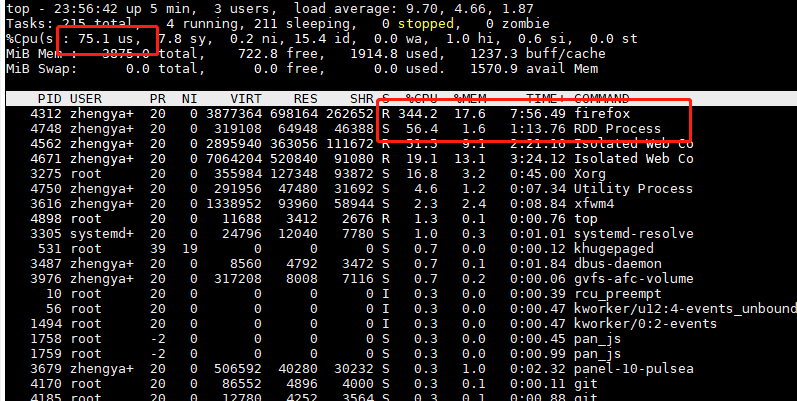
Task: Click the USER column header
Action: click(86, 99)
